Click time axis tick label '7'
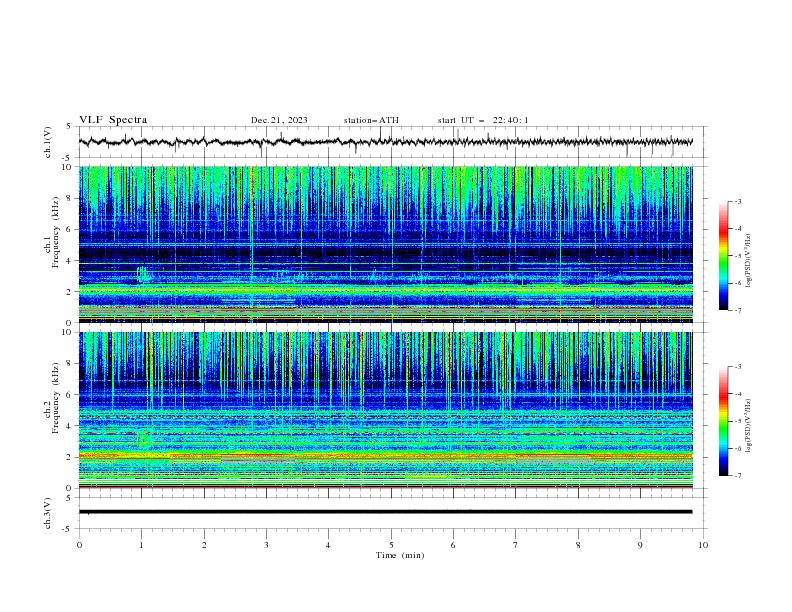Image resolution: width=792 pixels, height=612 pixels. pyautogui.click(x=516, y=545)
